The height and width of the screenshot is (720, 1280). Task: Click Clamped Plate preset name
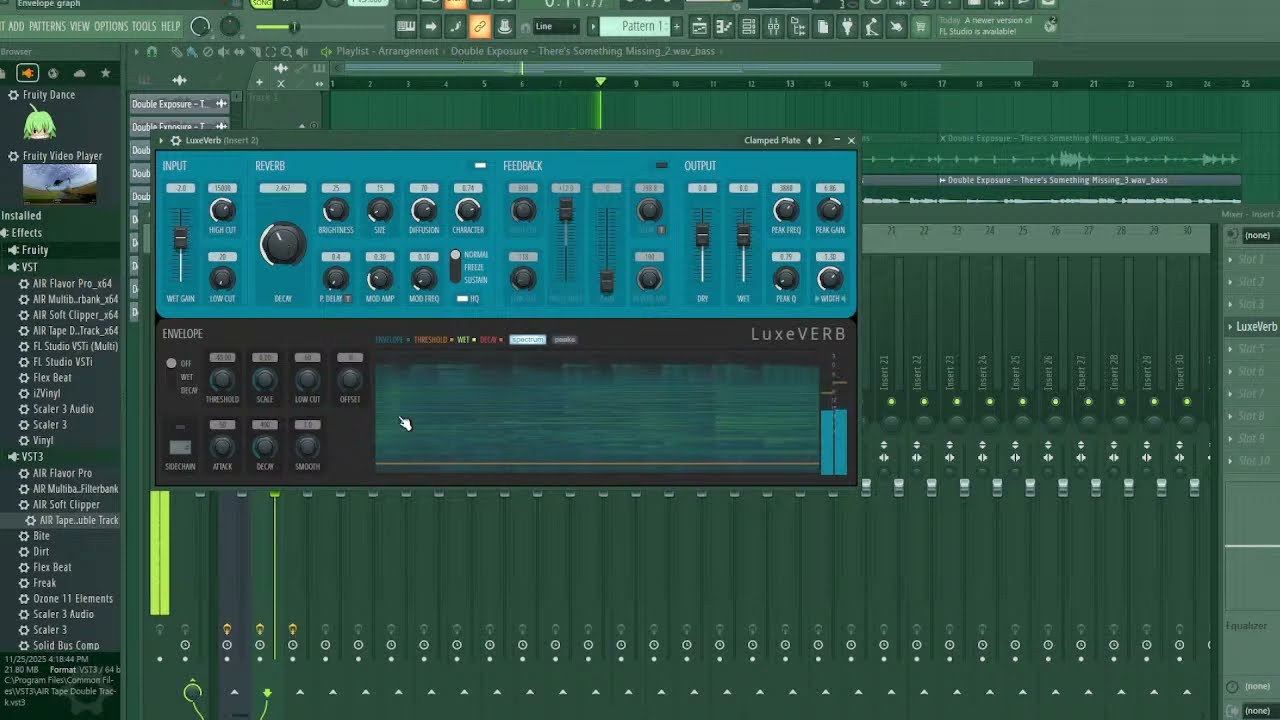772,141
